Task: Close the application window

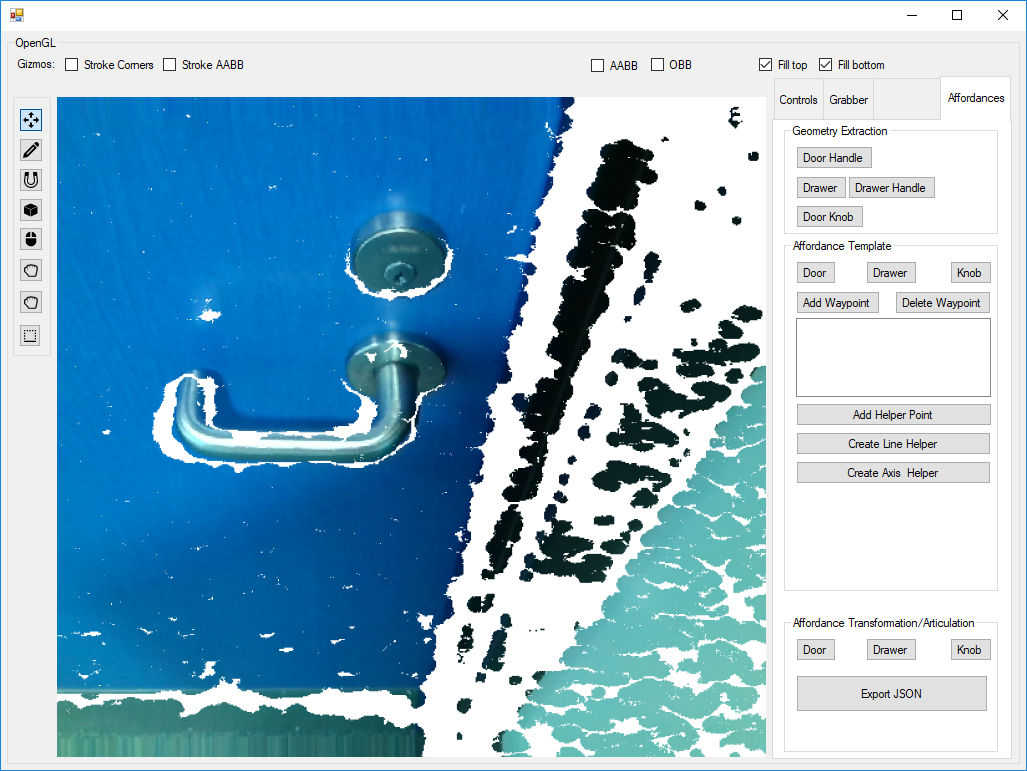Action: click(x=1003, y=15)
